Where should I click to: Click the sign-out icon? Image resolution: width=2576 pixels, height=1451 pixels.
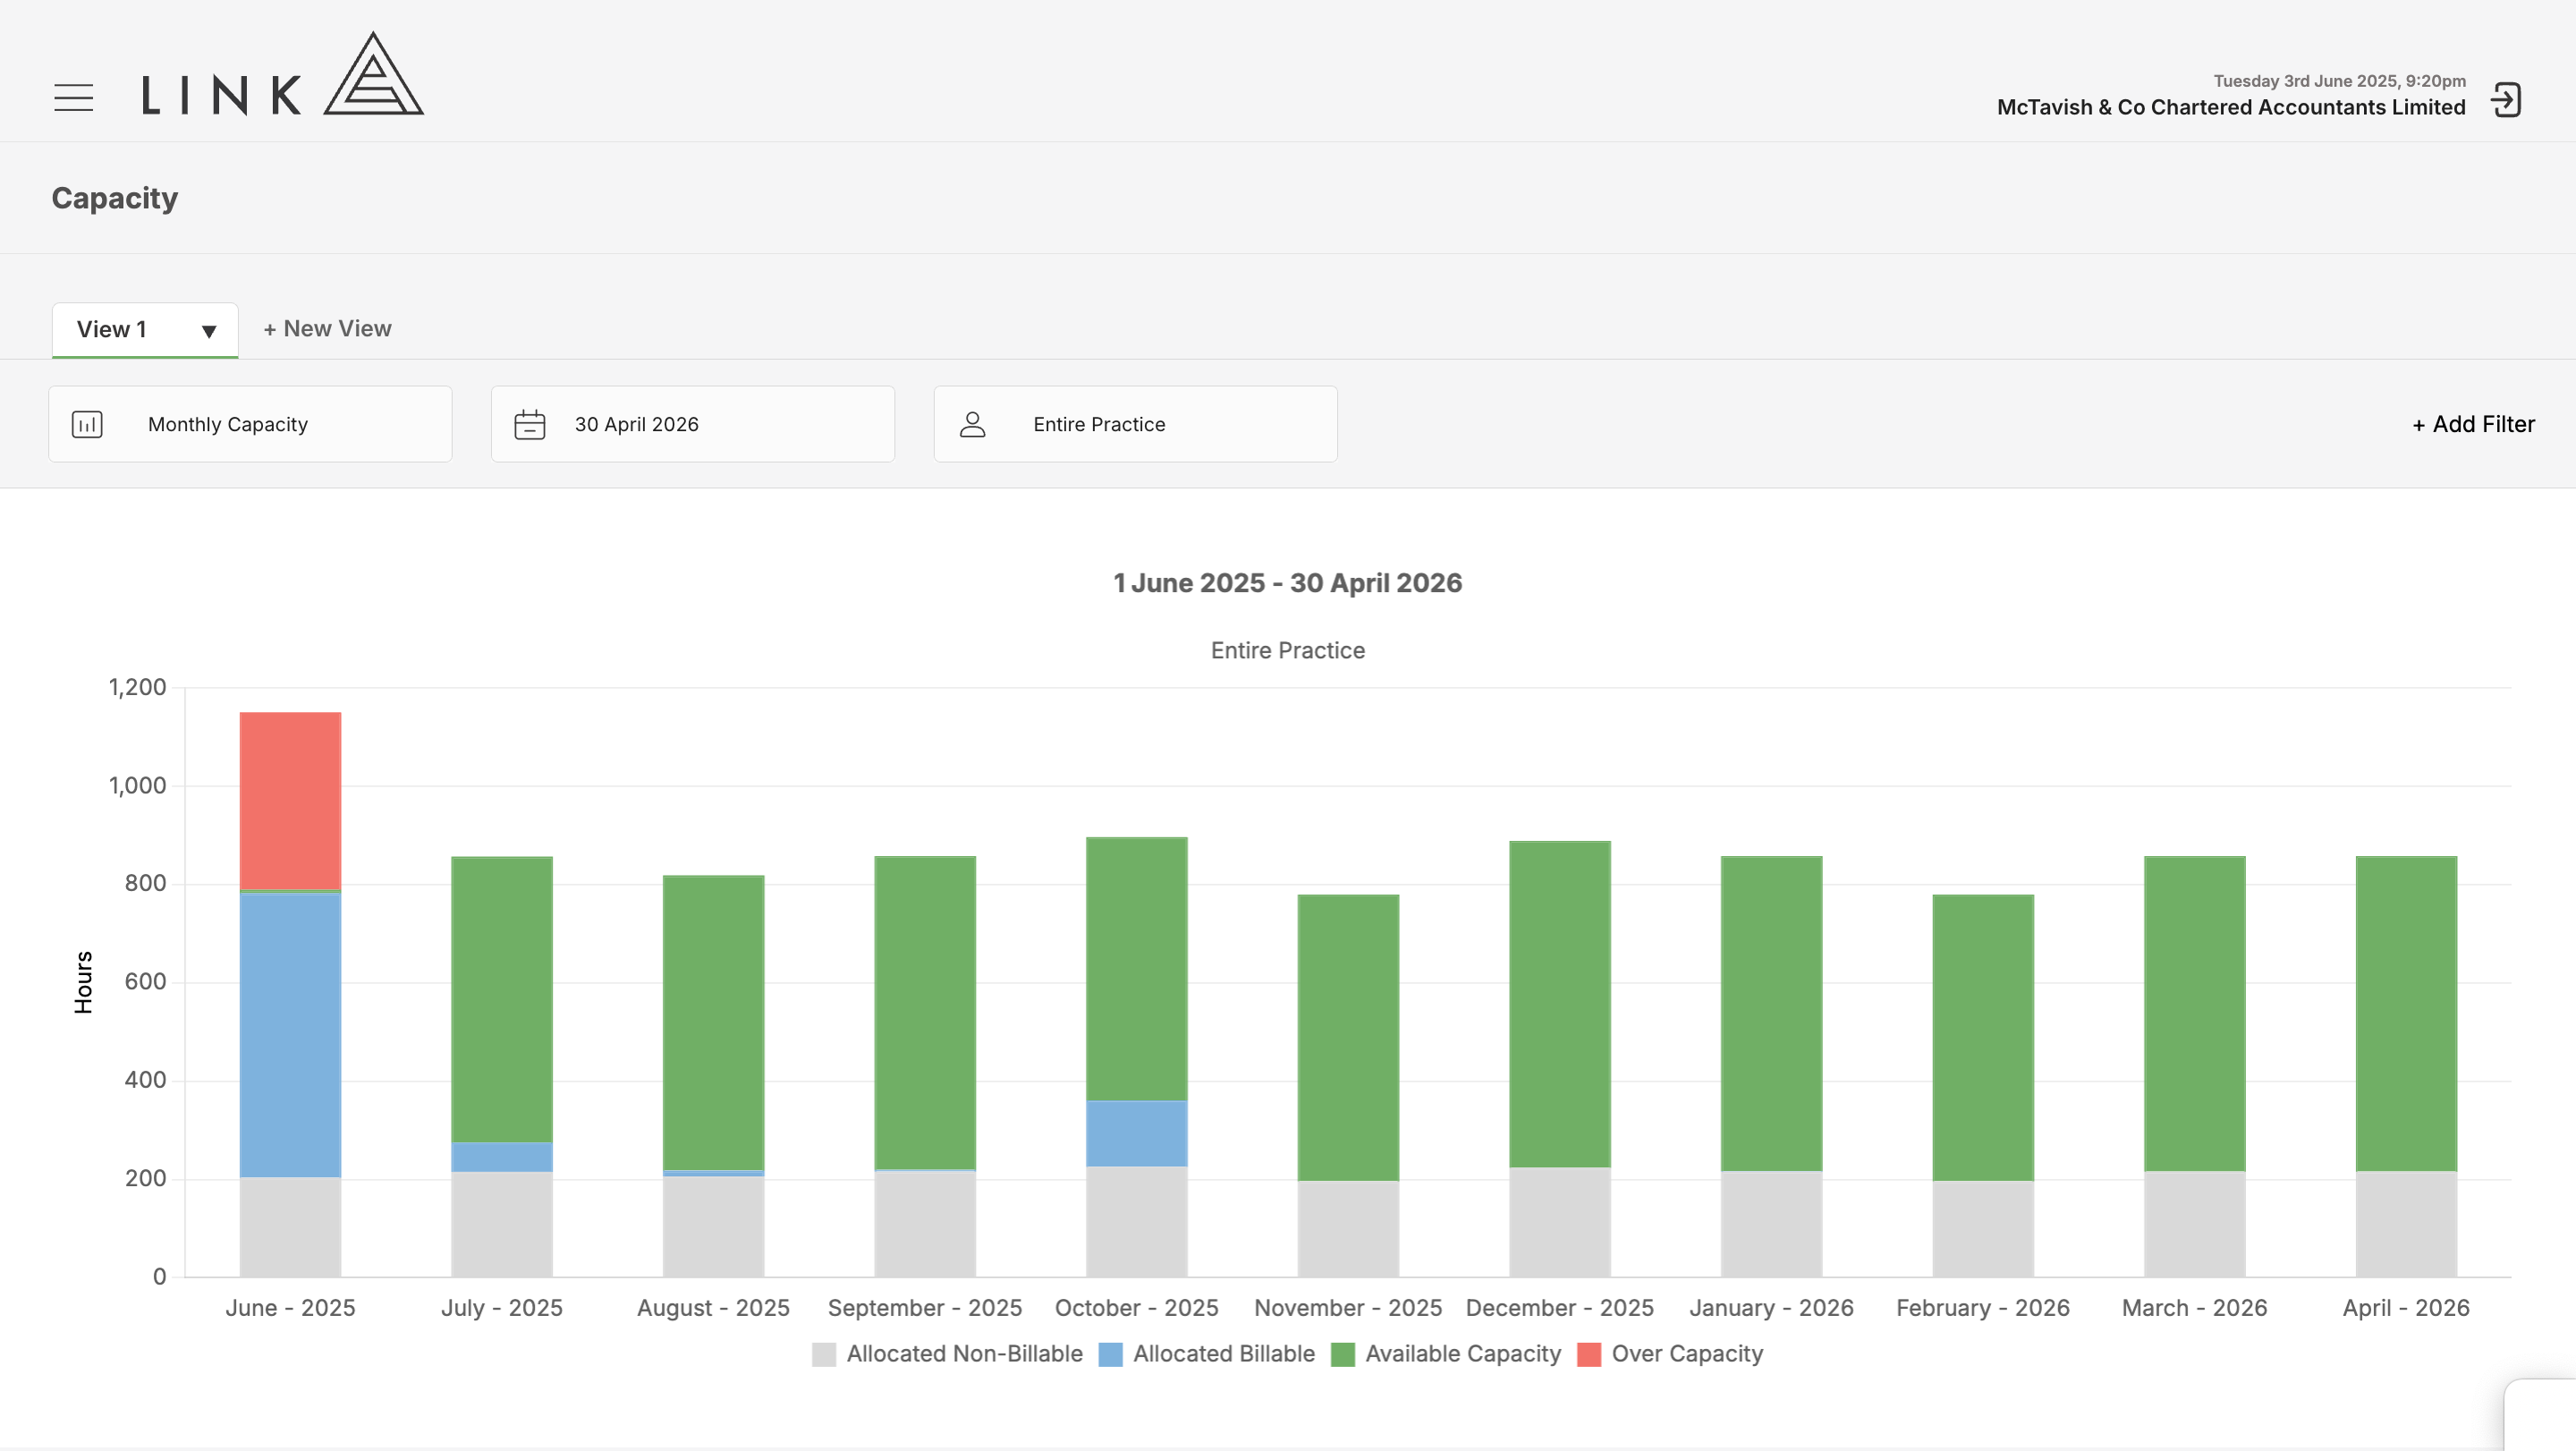[2506, 100]
